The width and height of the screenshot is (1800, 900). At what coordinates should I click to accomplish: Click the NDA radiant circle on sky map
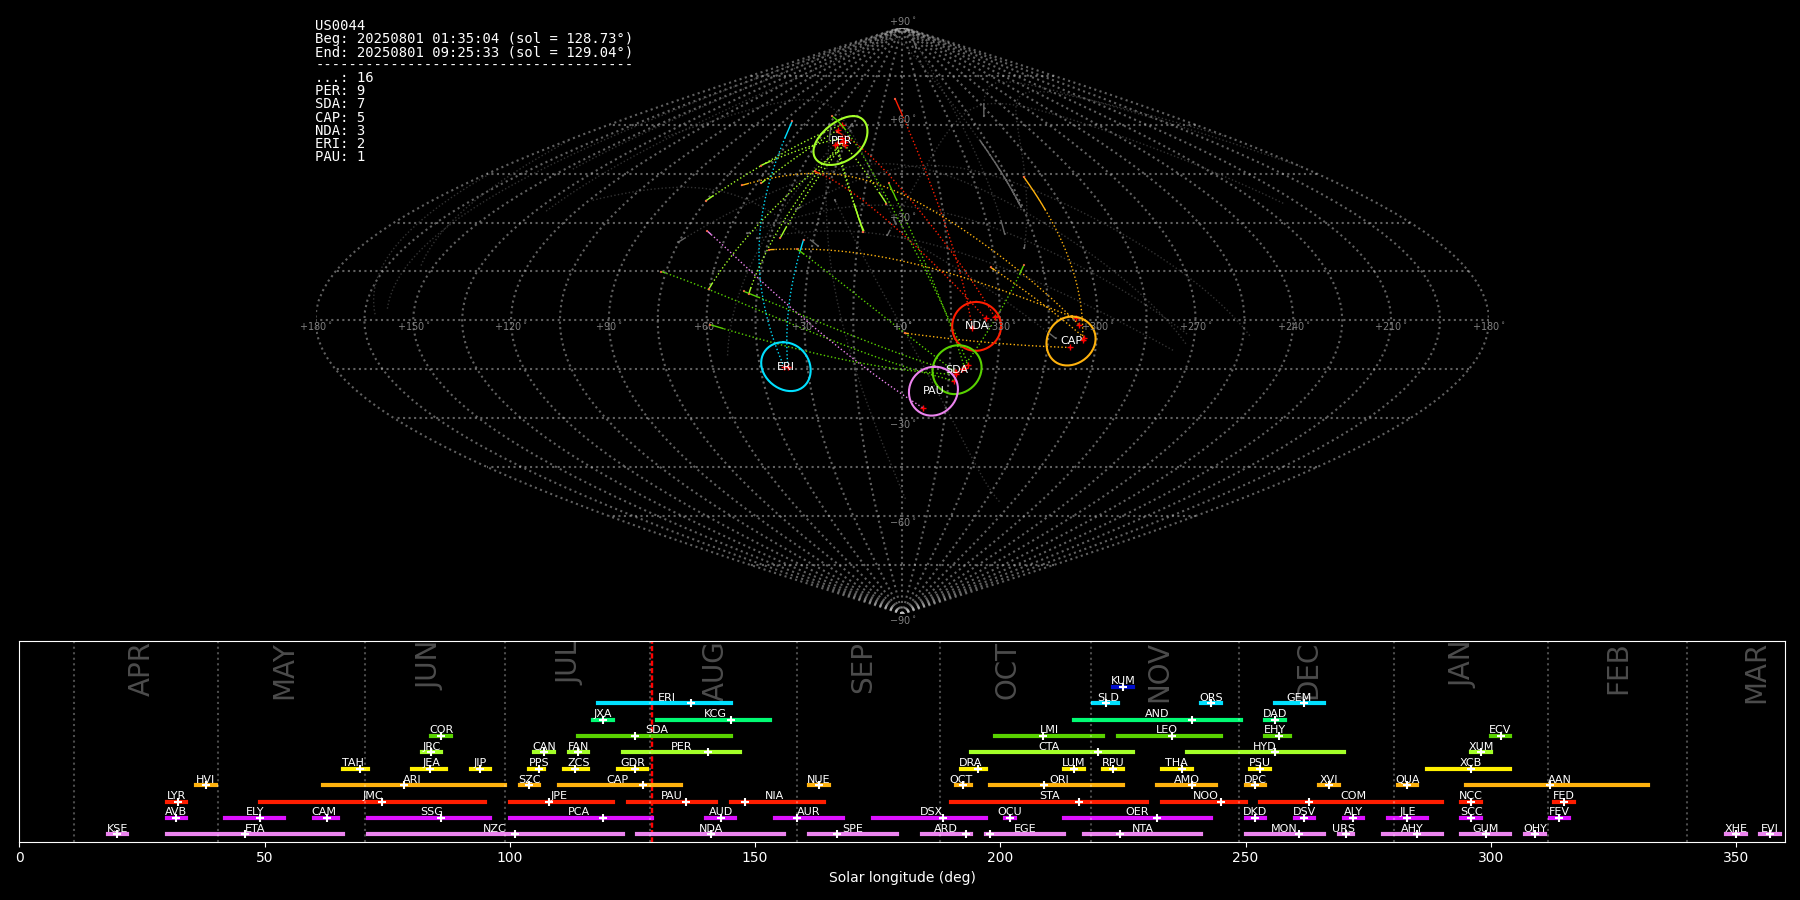point(977,326)
